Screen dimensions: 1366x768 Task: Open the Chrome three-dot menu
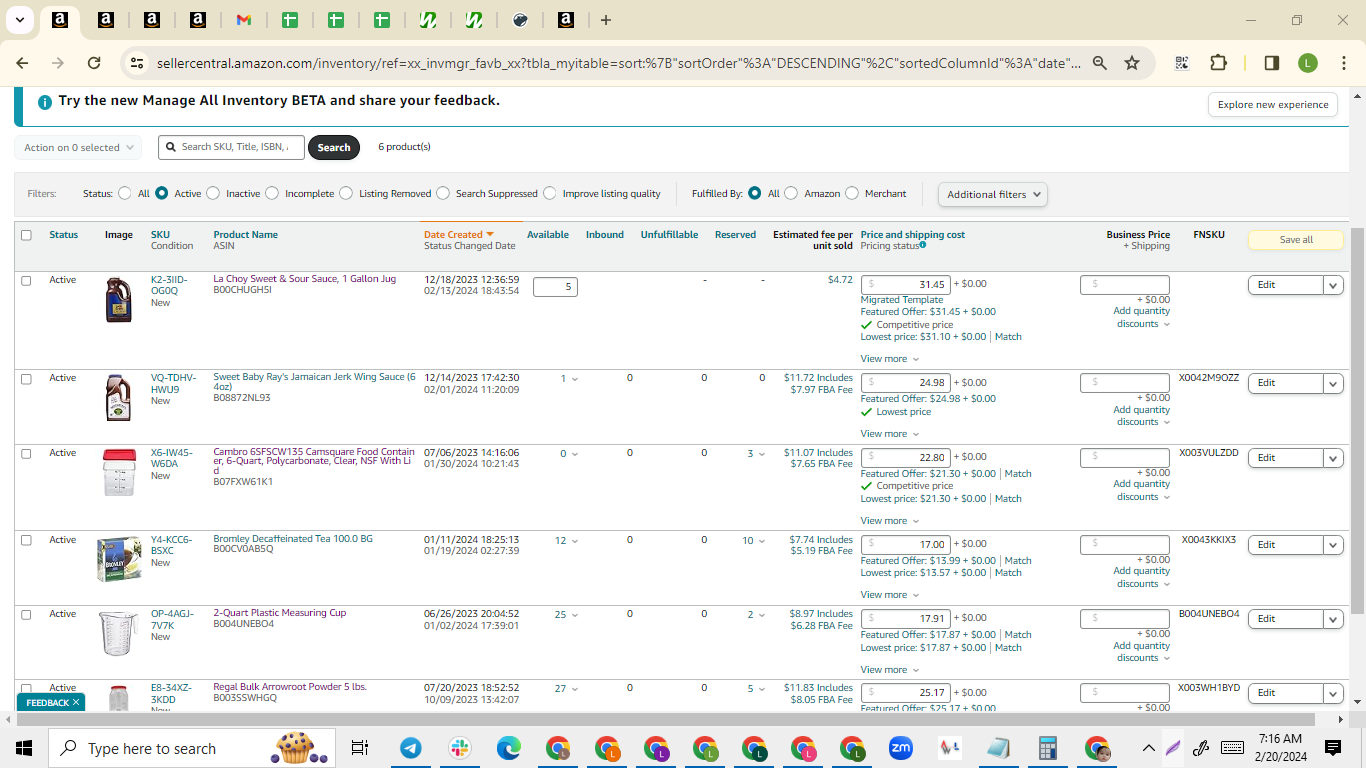pos(1343,63)
